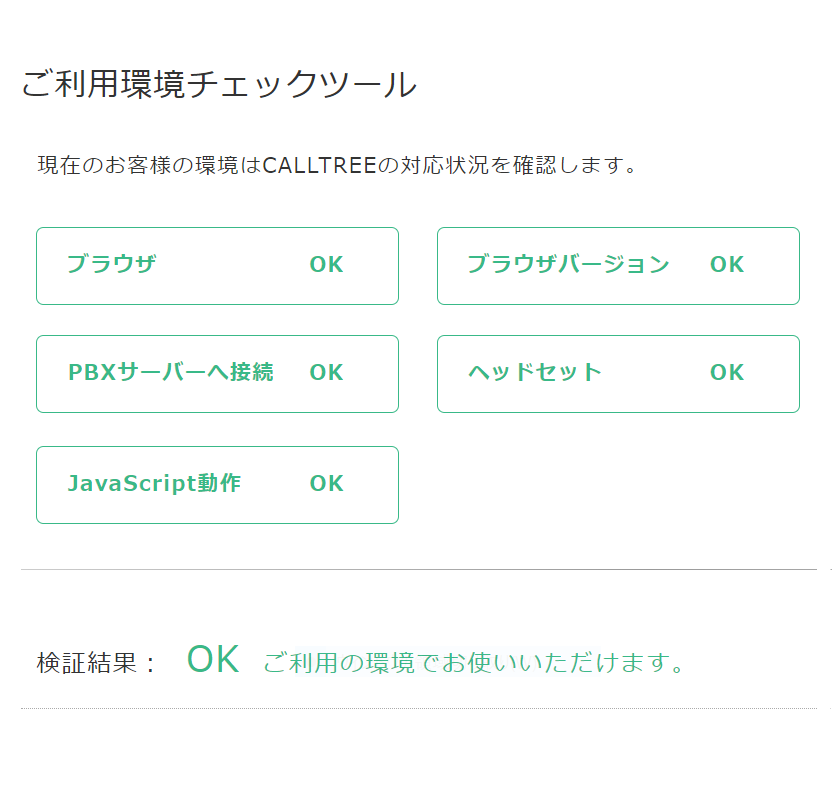Viewport: 832px width, 791px height.
Task: Click the PBXサーバーへ接続 label text
Action: (171, 372)
